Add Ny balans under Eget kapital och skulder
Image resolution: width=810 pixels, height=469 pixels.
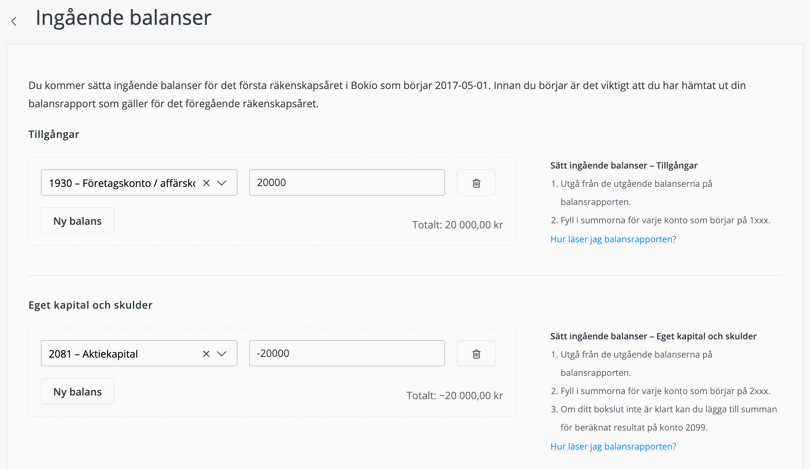[77, 392]
